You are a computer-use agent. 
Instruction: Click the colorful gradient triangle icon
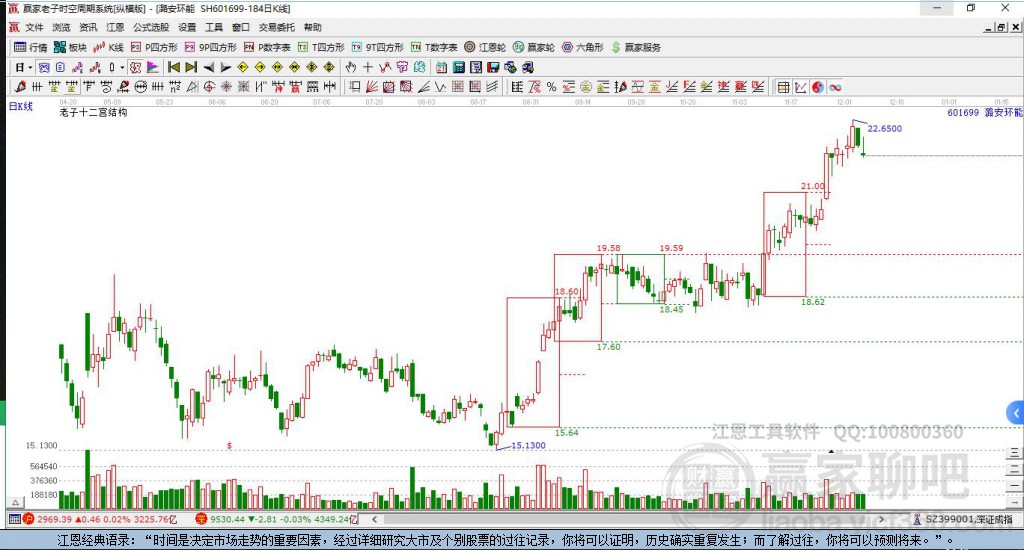152,67
